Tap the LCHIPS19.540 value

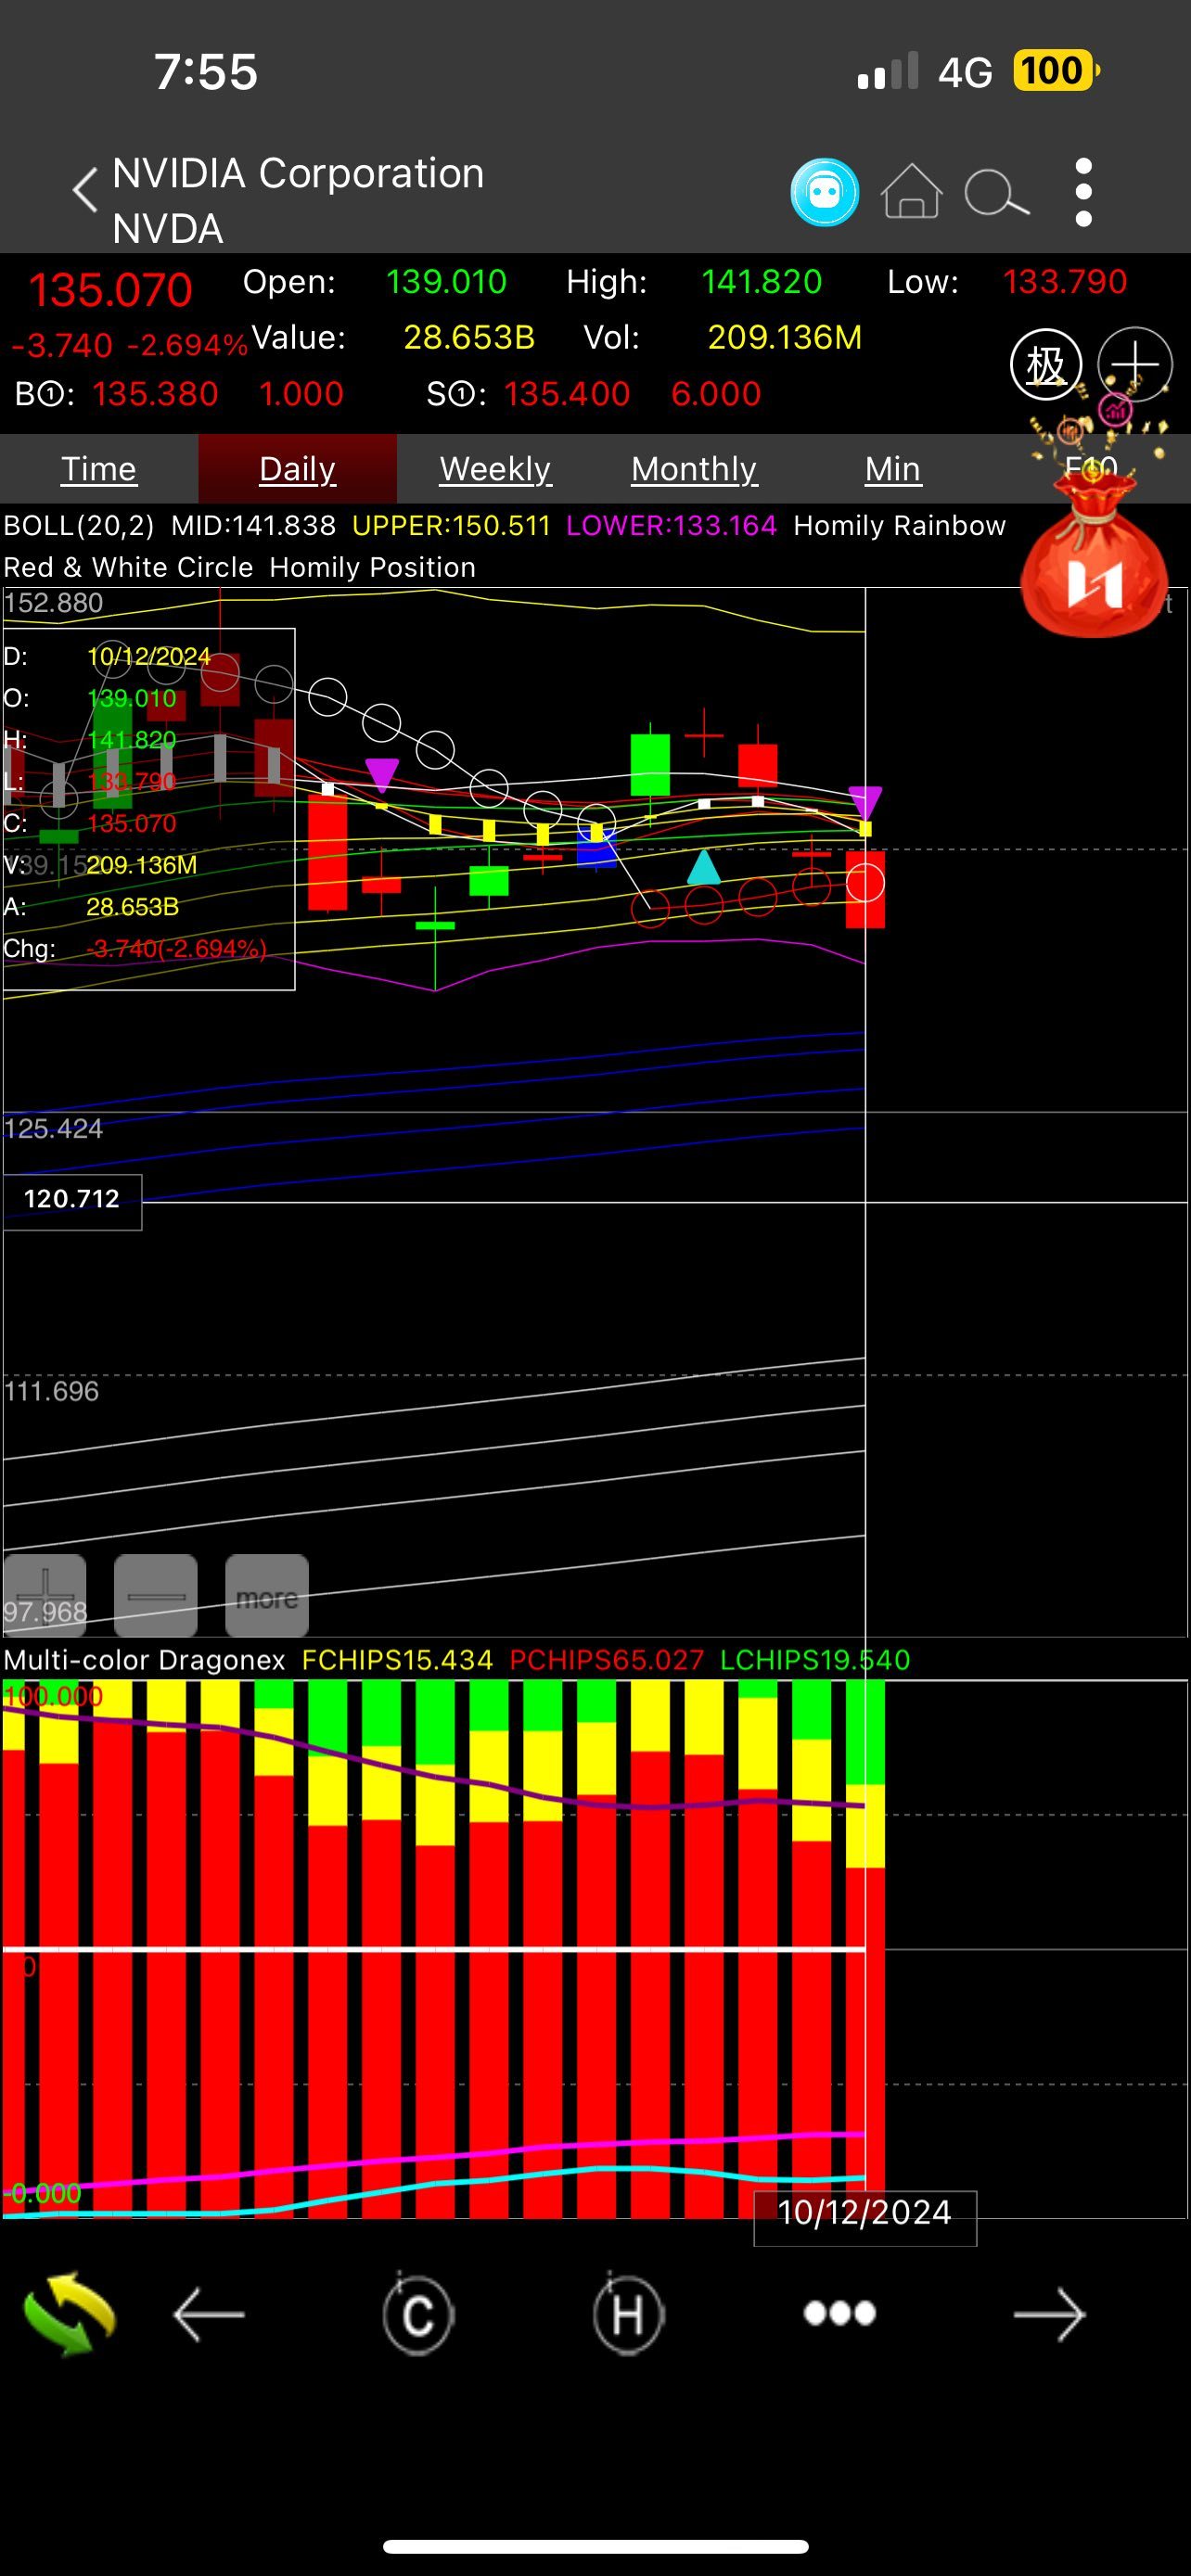(814, 1660)
